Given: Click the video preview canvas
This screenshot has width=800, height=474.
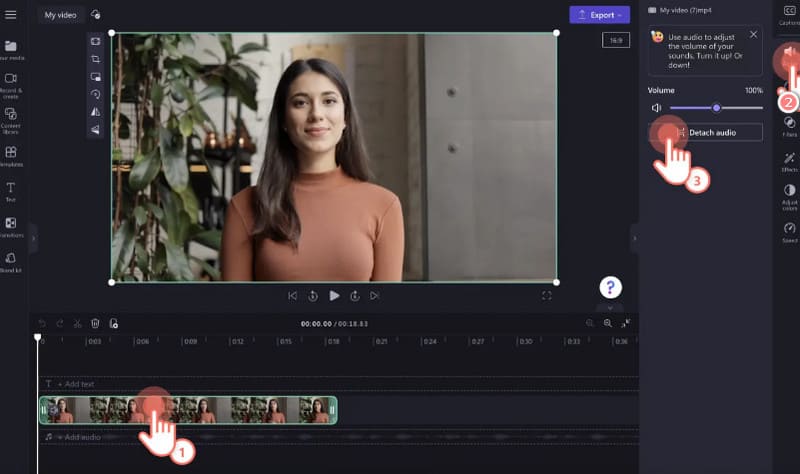Looking at the screenshot, I should click(334, 157).
